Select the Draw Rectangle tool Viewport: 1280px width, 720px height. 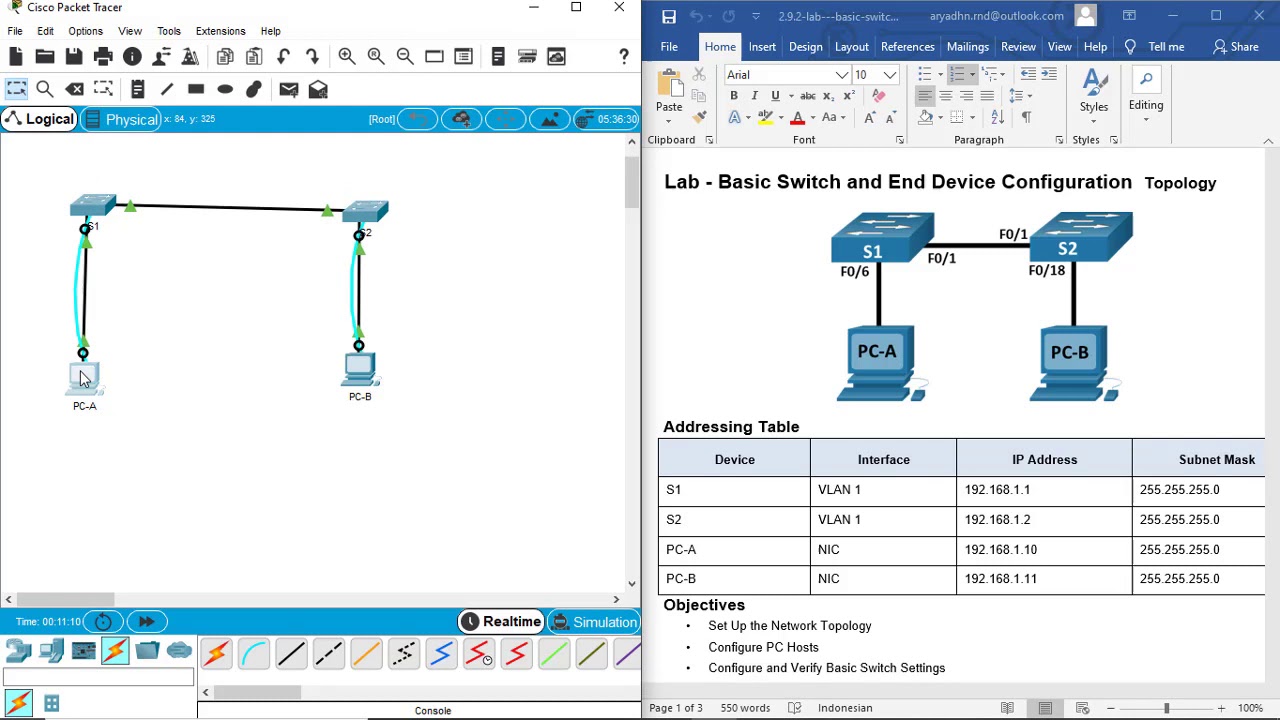(x=196, y=90)
